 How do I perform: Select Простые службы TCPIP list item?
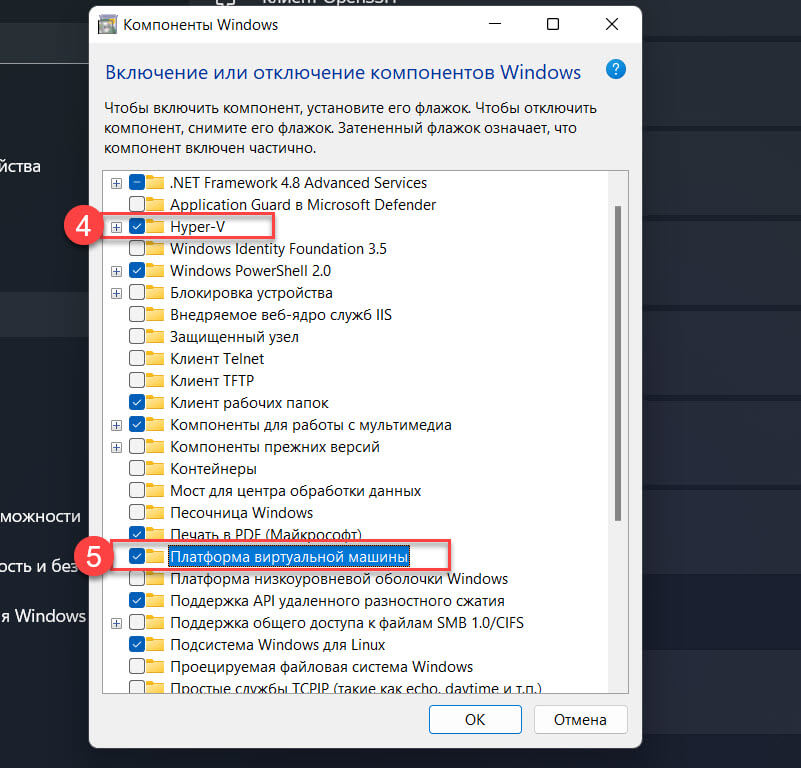tap(356, 687)
